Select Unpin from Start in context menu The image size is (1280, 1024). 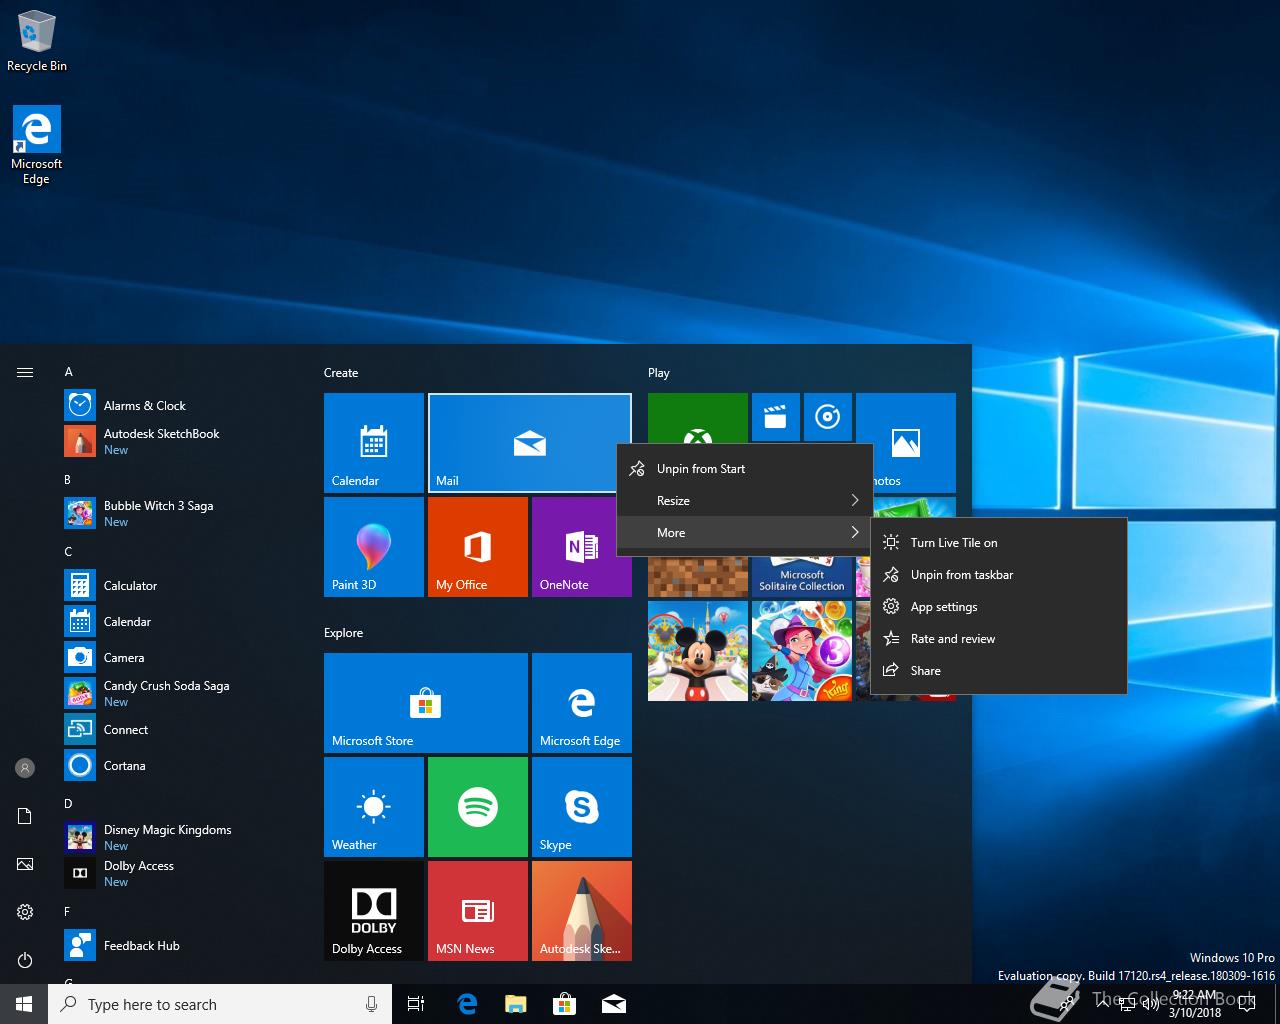(x=745, y=469)
